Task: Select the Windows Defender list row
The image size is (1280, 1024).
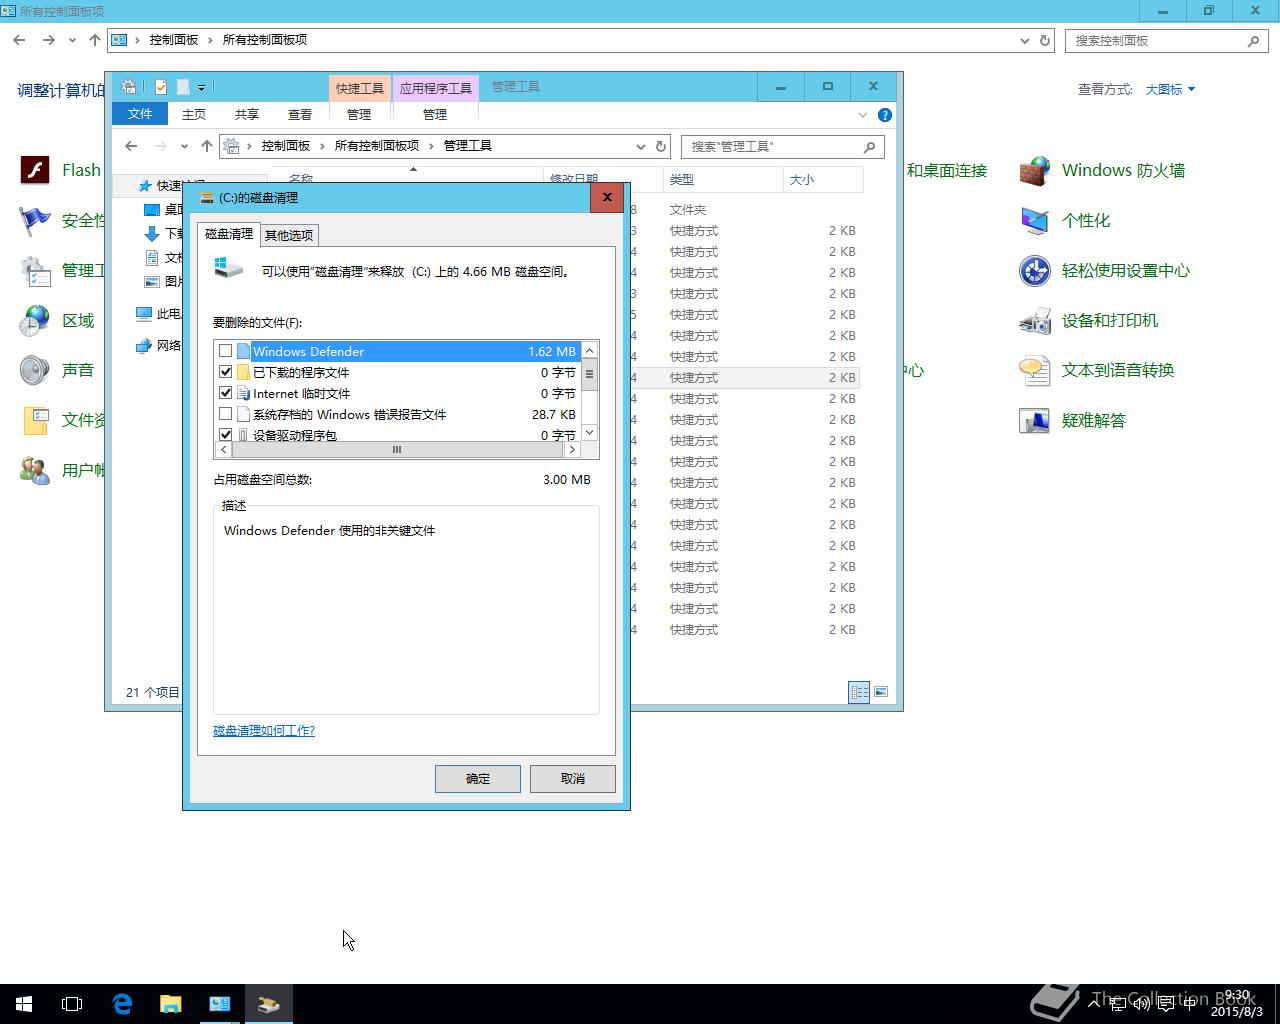Action: tap(398, 351)
